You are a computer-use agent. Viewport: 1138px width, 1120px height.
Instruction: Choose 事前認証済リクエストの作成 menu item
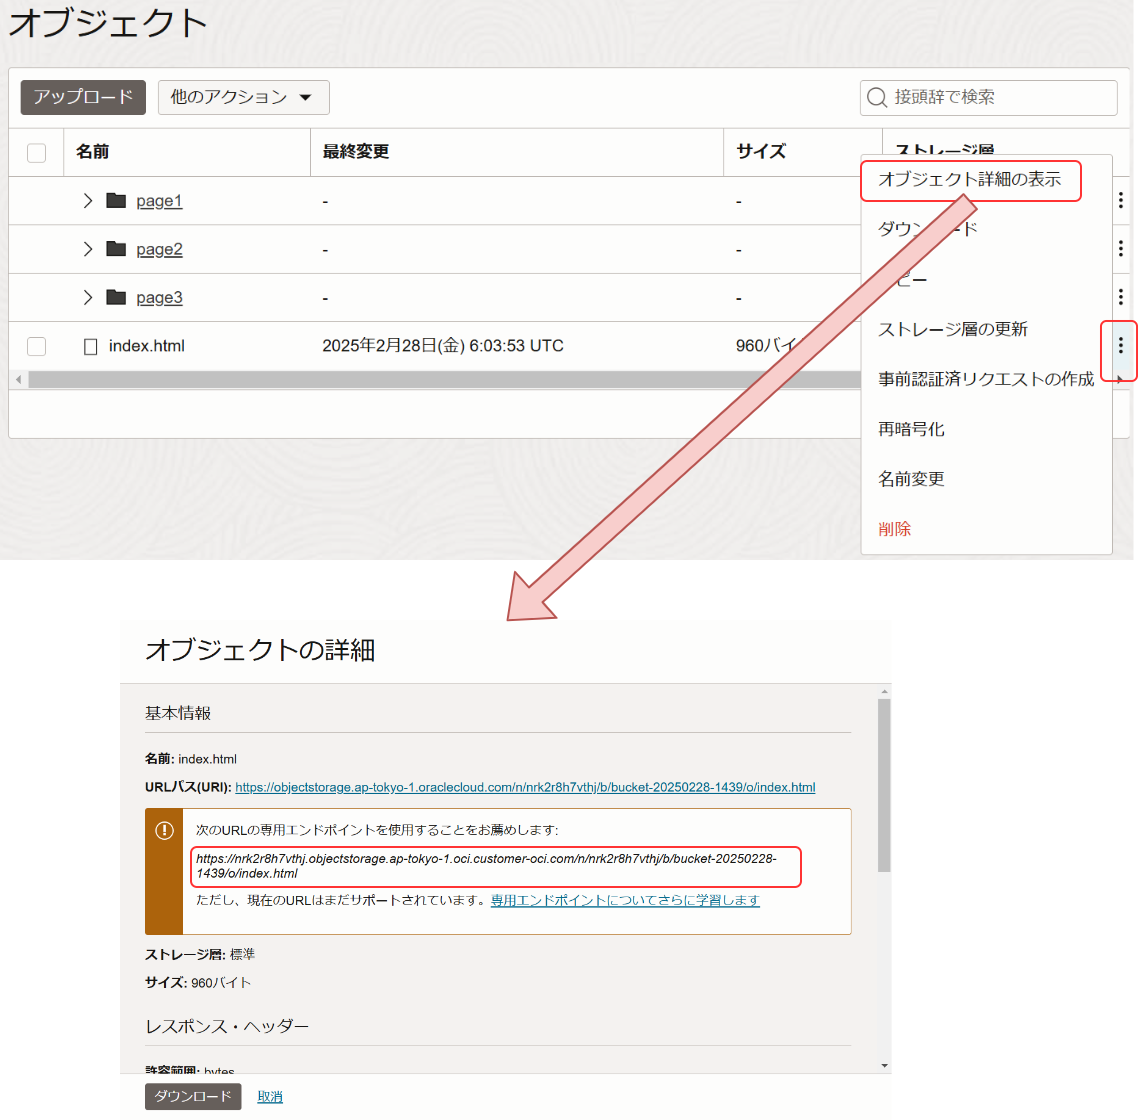986,379
